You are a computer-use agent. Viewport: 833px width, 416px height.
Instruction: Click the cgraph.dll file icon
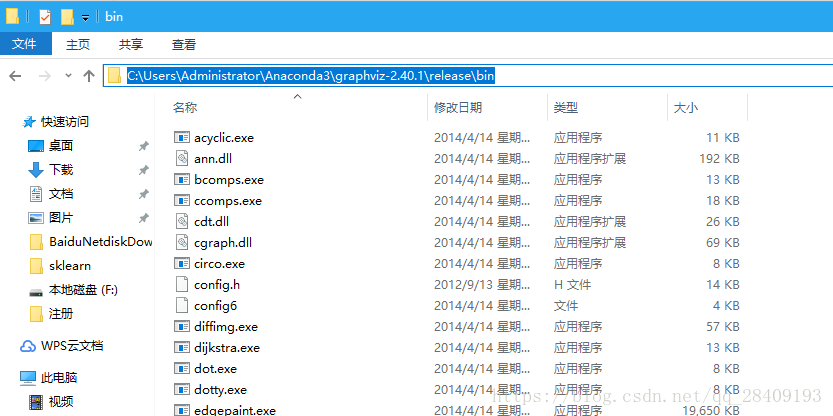tap(182, 242)
